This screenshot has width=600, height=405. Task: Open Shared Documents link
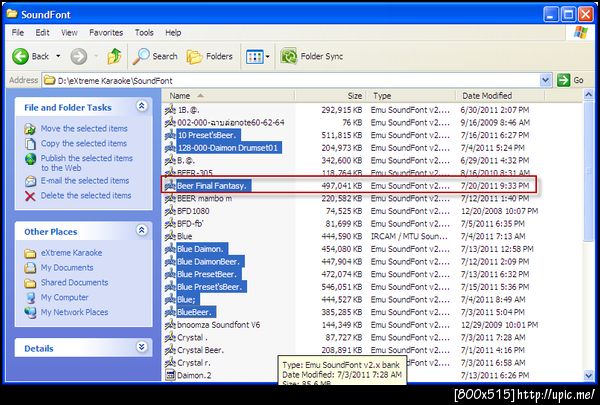75,283
